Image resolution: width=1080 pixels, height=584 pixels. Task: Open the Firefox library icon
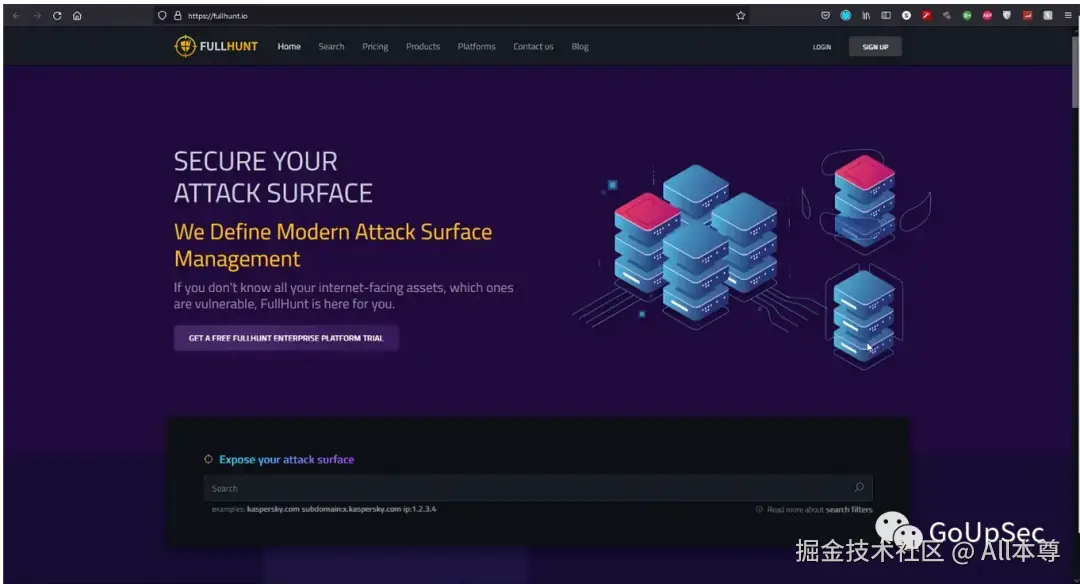pos(866,15)
